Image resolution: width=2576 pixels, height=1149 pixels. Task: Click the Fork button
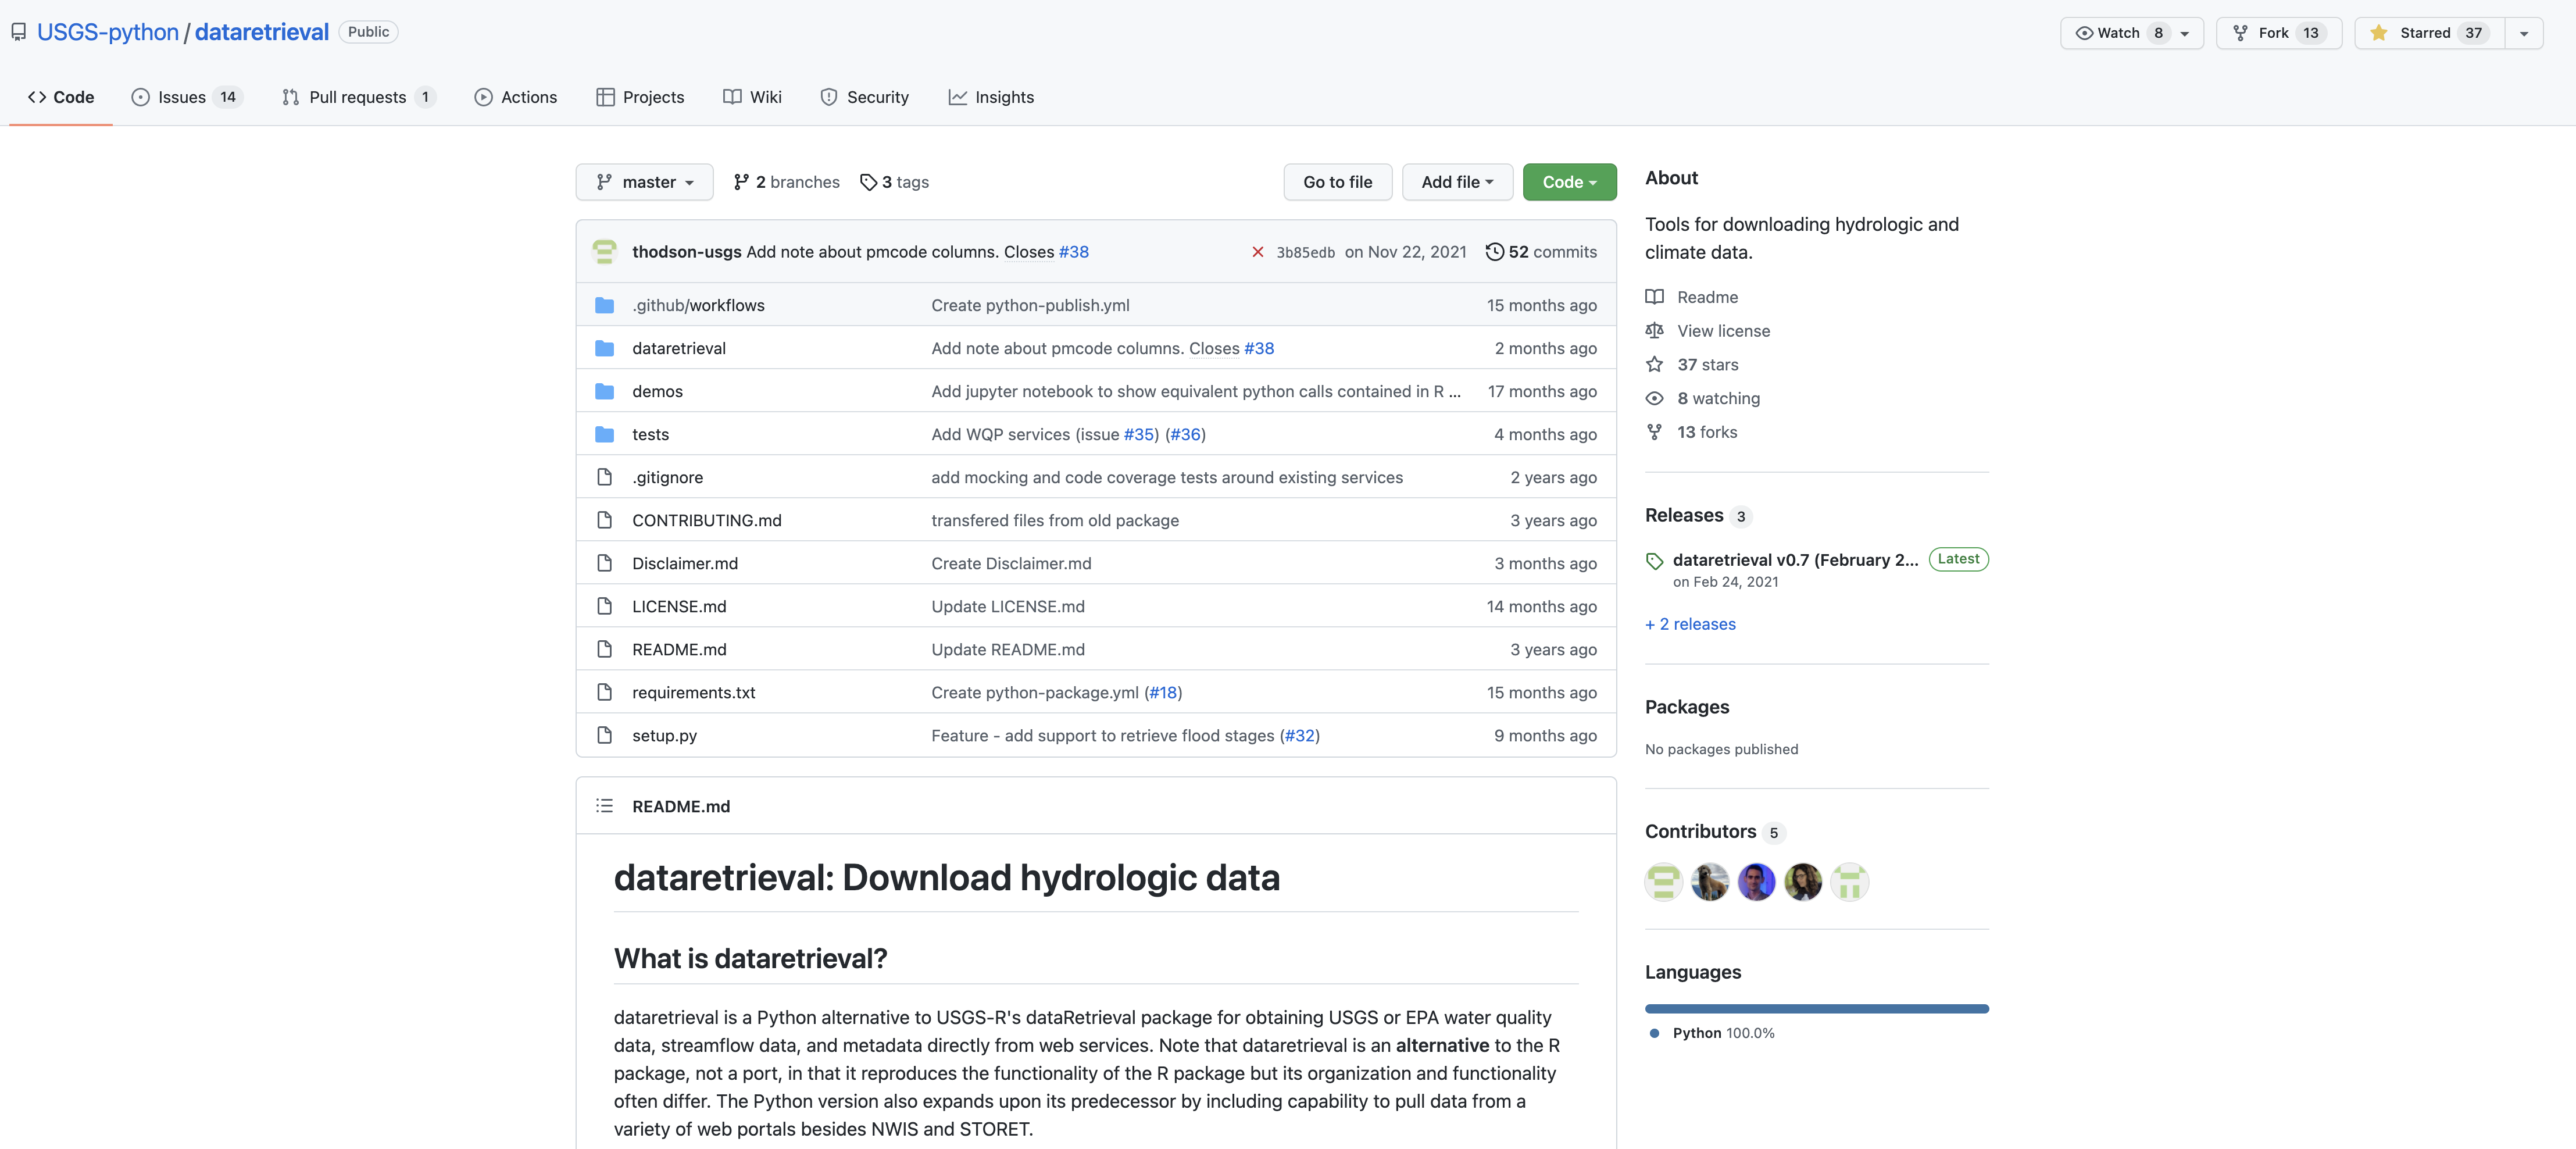click(x=2279, y=33)
